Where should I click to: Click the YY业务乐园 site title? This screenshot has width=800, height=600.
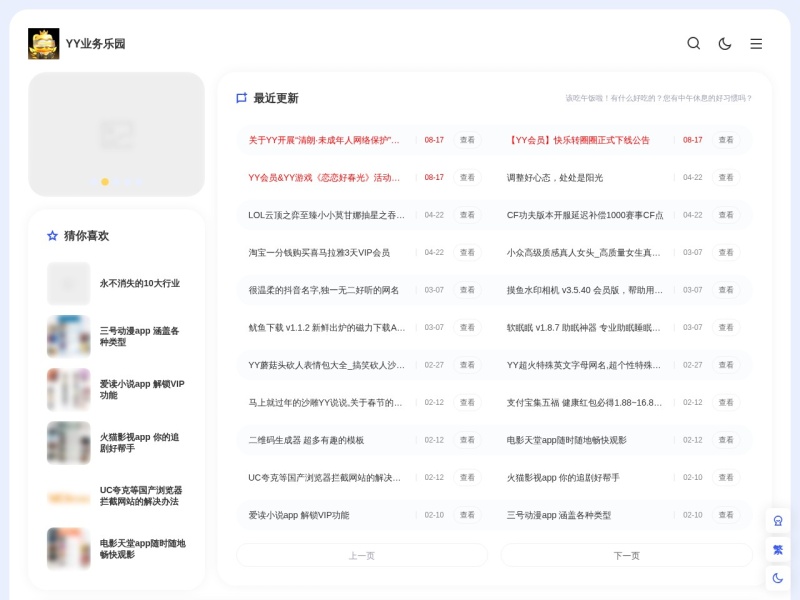[95, 44]
